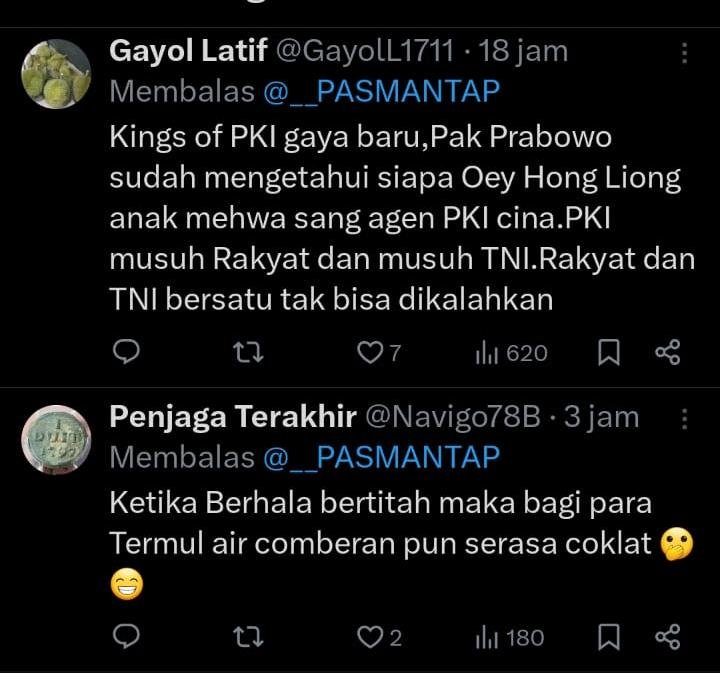
Task: Reply to Penjaga Terakhir's tweet
Action: pyautogui.click(x=126, y=637)
